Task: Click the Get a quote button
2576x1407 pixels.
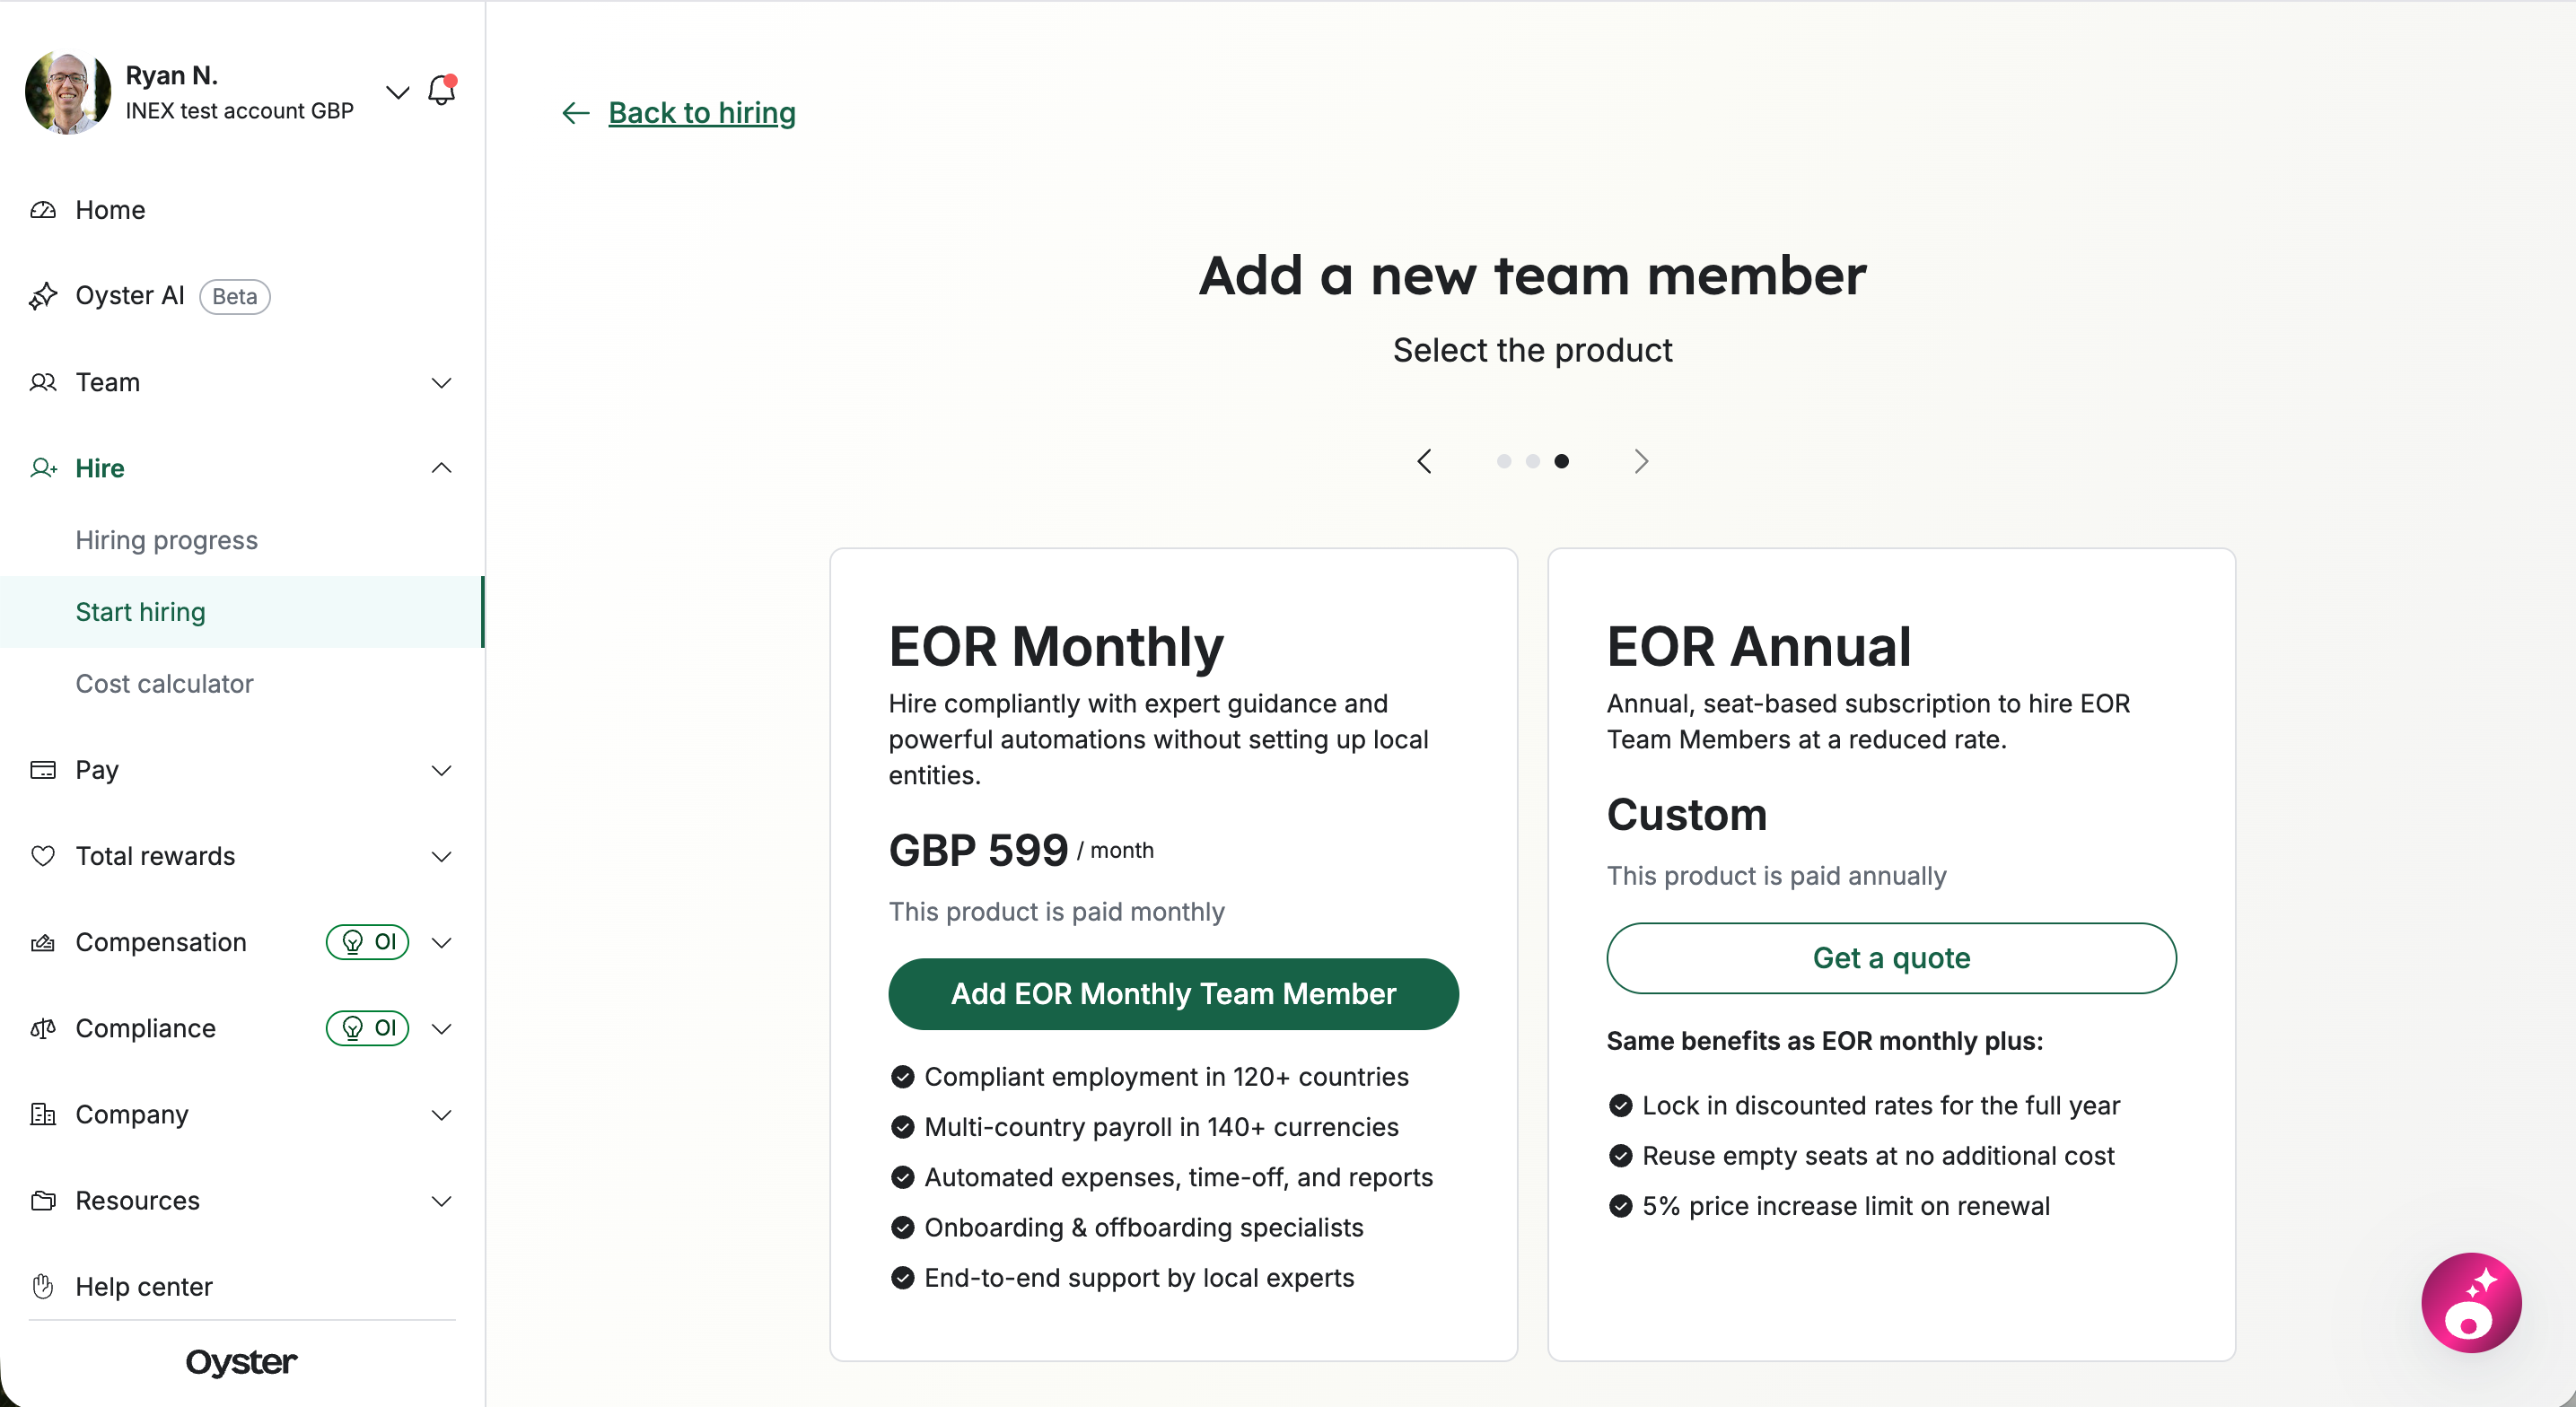Action: coord(1891,958)
